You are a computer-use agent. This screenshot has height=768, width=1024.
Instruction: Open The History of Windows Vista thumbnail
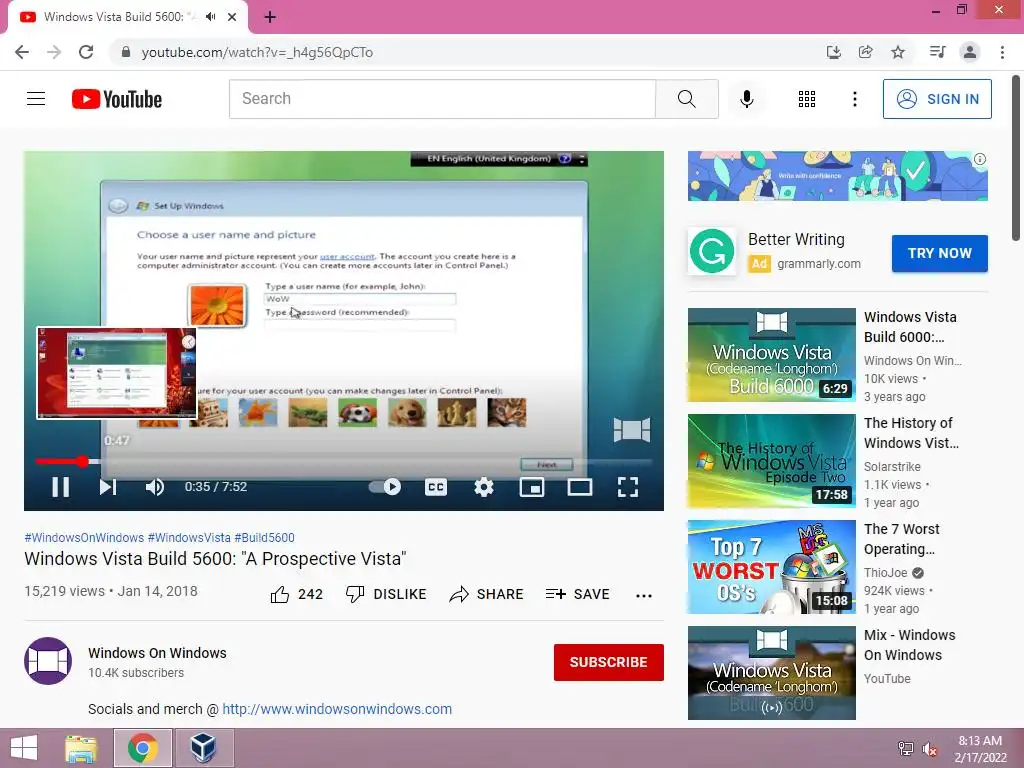771,461
